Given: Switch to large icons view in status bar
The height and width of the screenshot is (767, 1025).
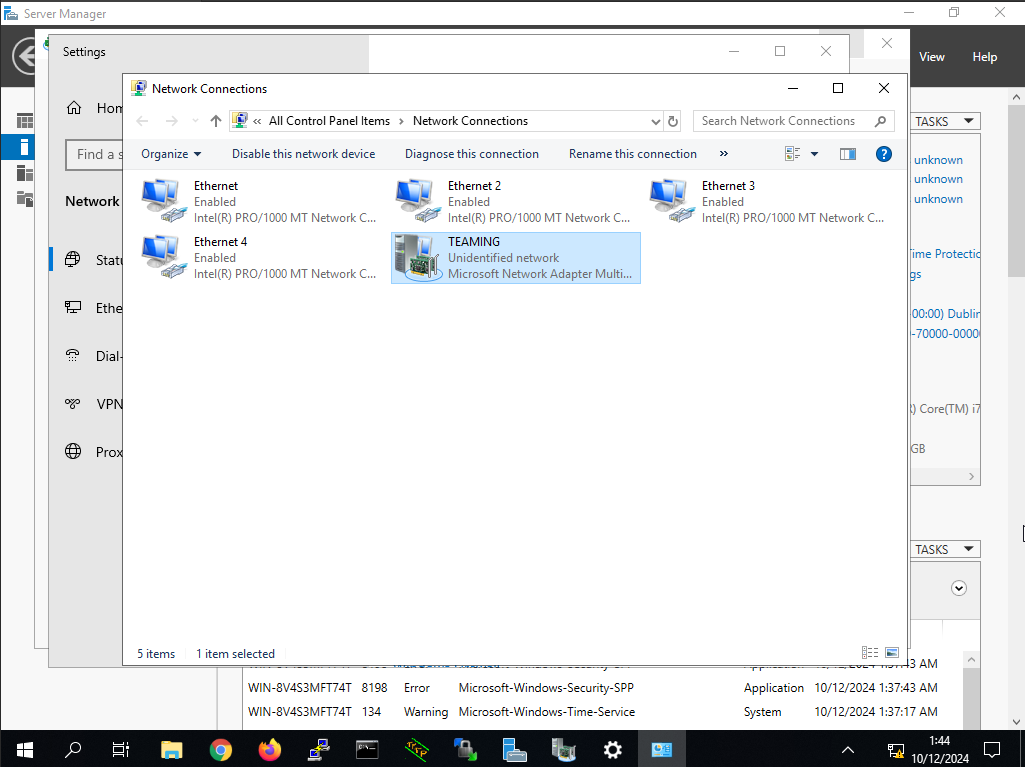Looking at the screenshot, I should (892, 653).
